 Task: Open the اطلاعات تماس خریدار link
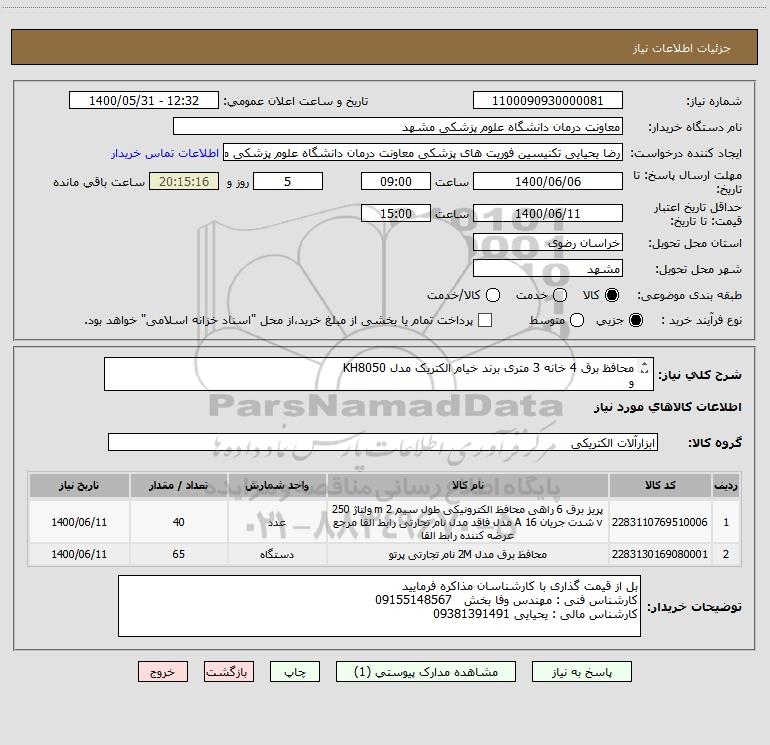point(165,153)
